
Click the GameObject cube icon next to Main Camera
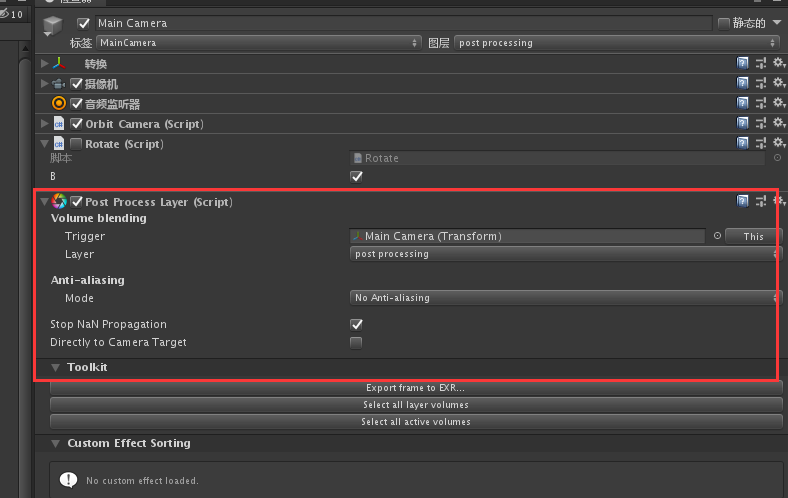[52, 25]
